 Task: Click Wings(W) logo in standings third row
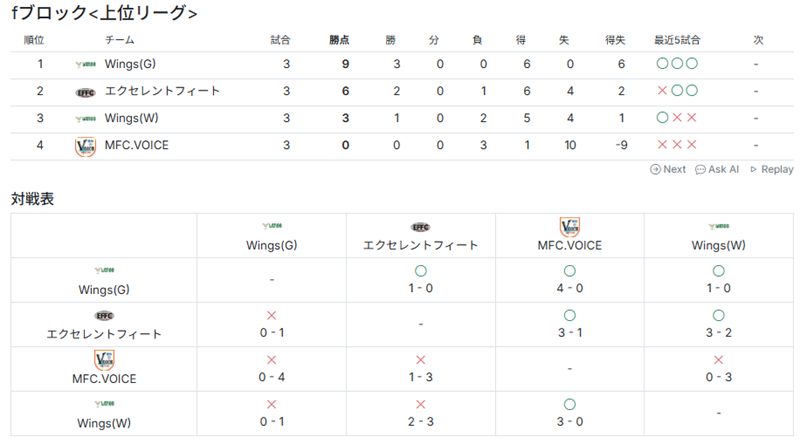pos(85,118)
